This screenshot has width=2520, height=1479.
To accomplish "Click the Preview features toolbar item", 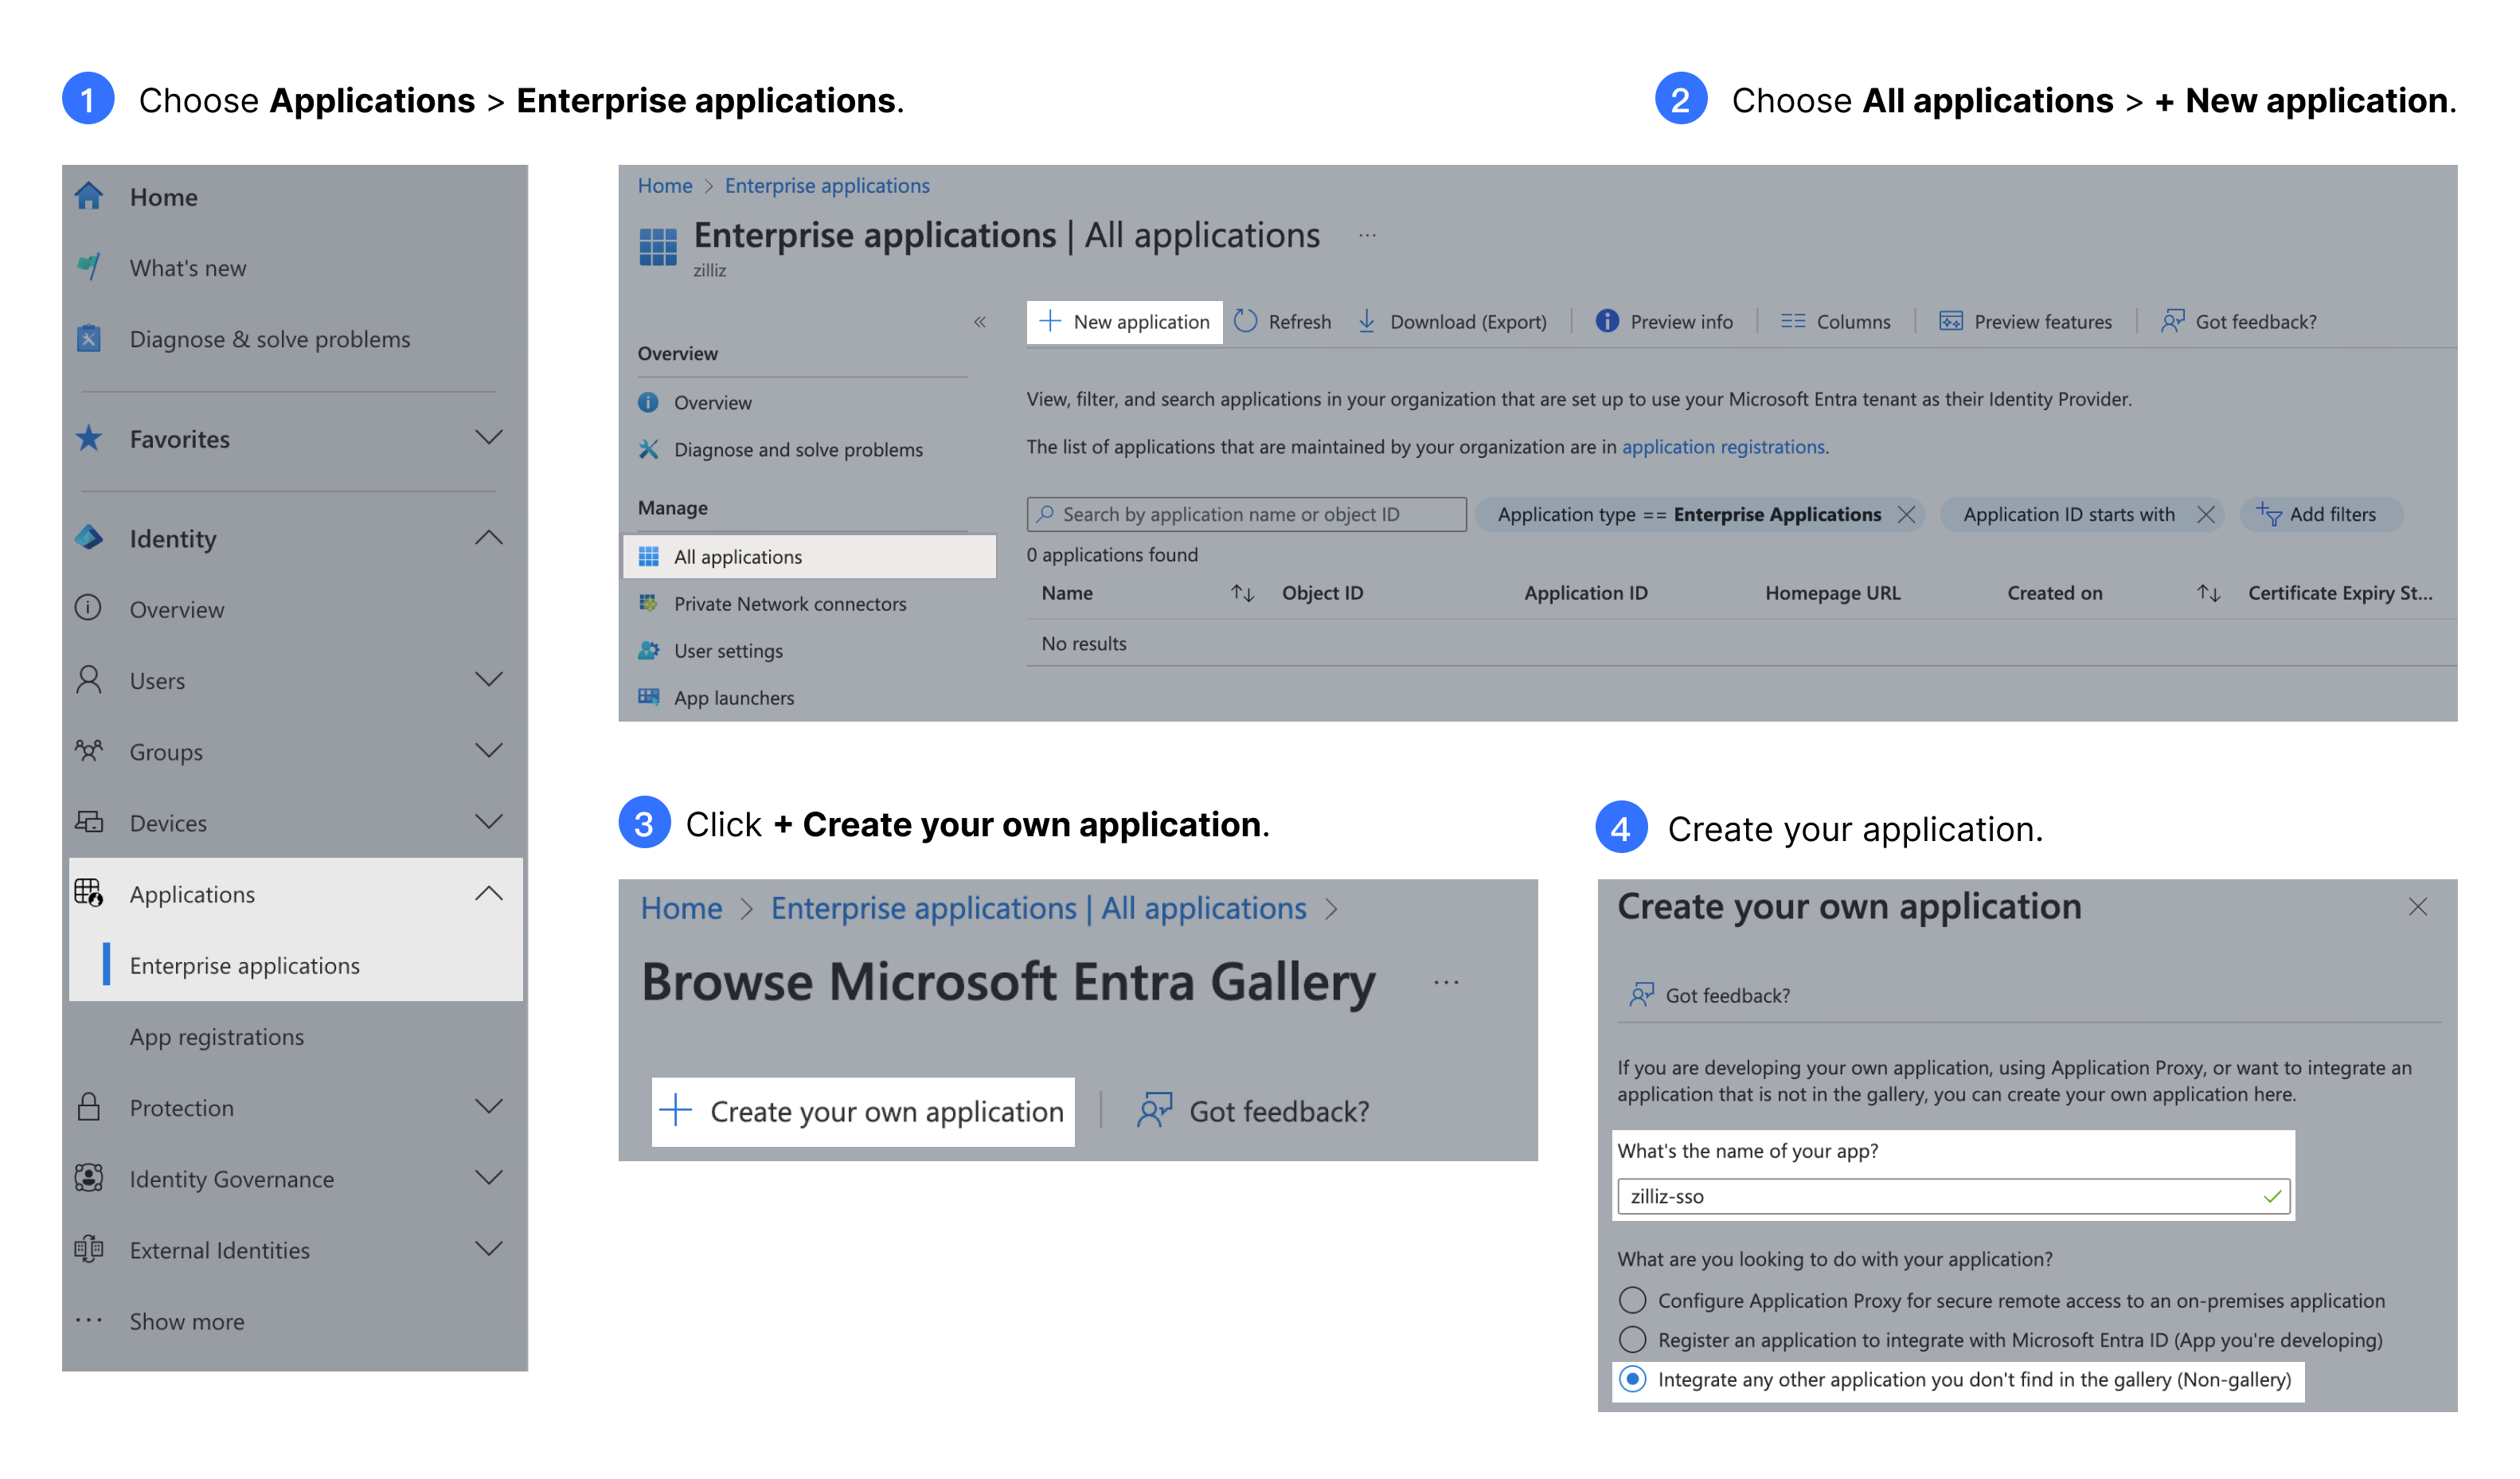I will click(2026, 322).
